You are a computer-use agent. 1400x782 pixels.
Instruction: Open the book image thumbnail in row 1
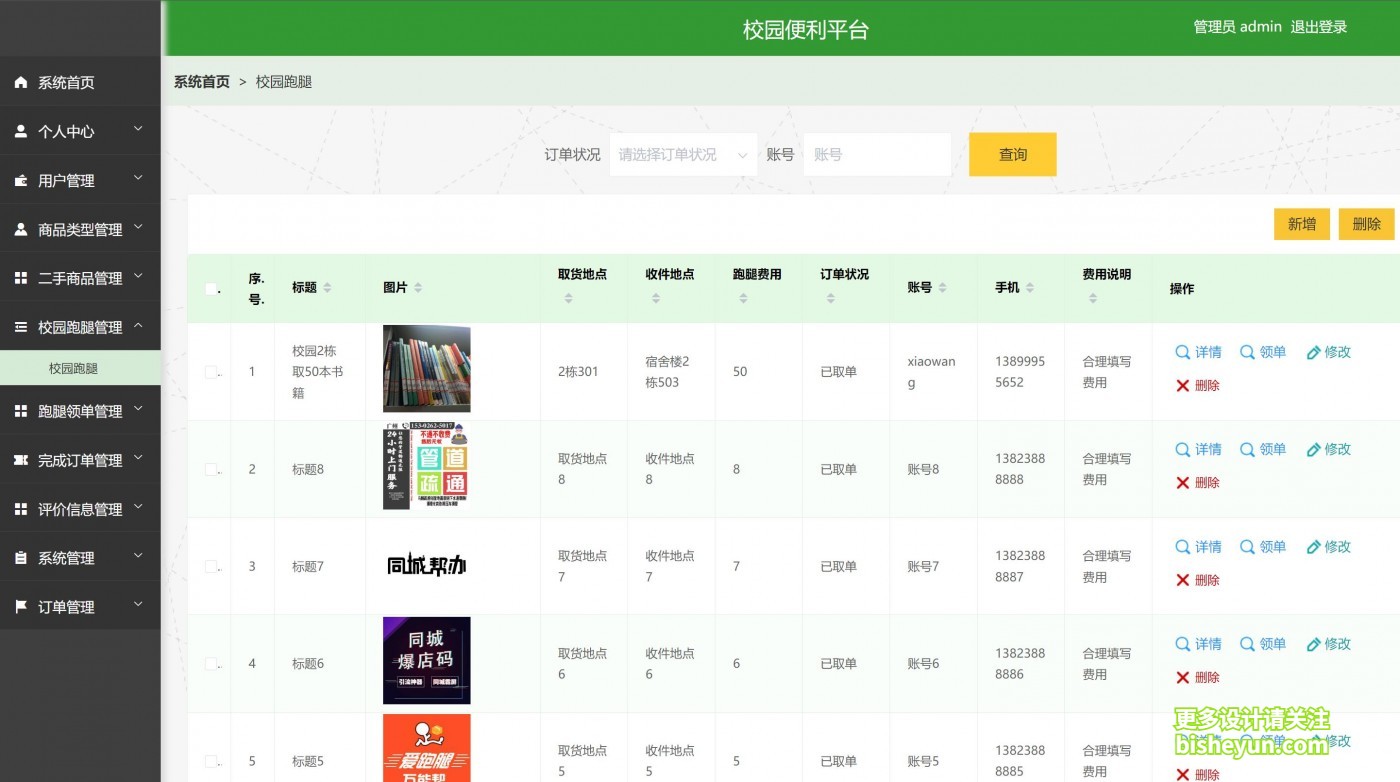pyautogui.click(x=427, y=369)
